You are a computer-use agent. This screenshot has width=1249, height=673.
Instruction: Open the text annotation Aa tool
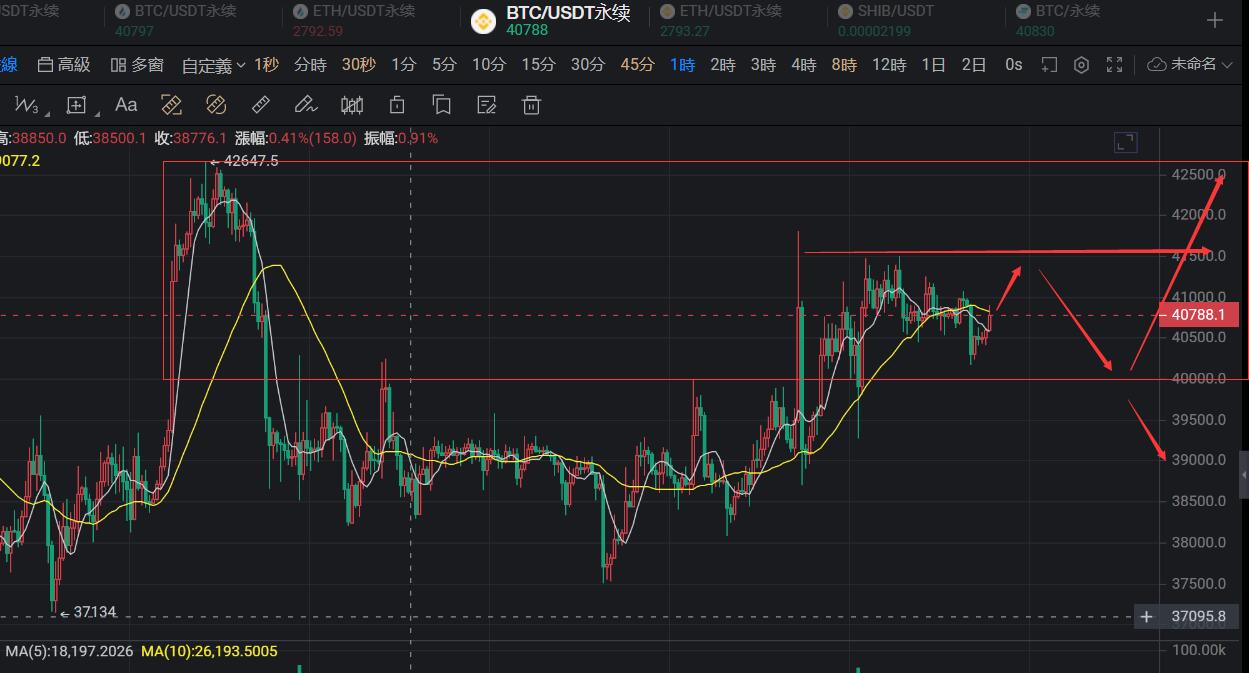point(126,105)
